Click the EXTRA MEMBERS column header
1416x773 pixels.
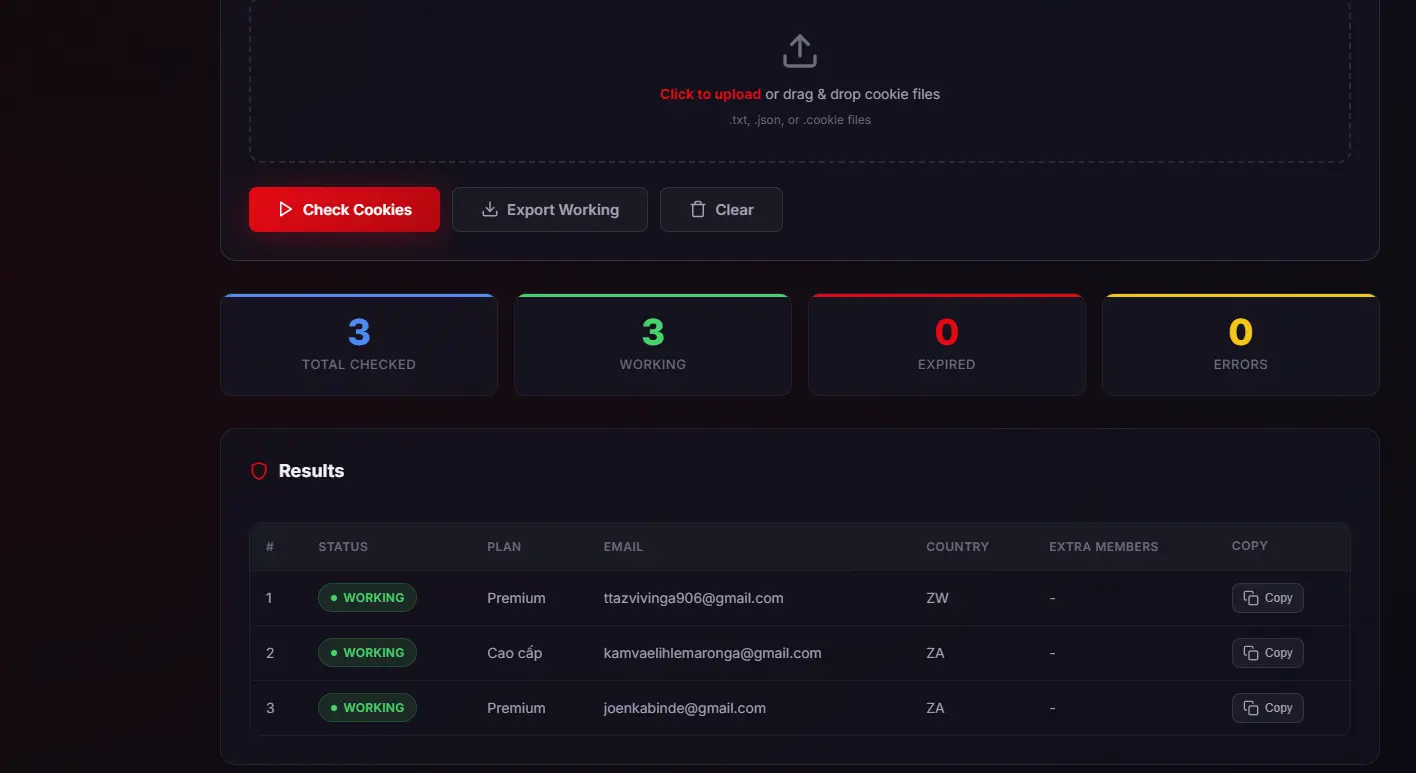pos(1103,547)
